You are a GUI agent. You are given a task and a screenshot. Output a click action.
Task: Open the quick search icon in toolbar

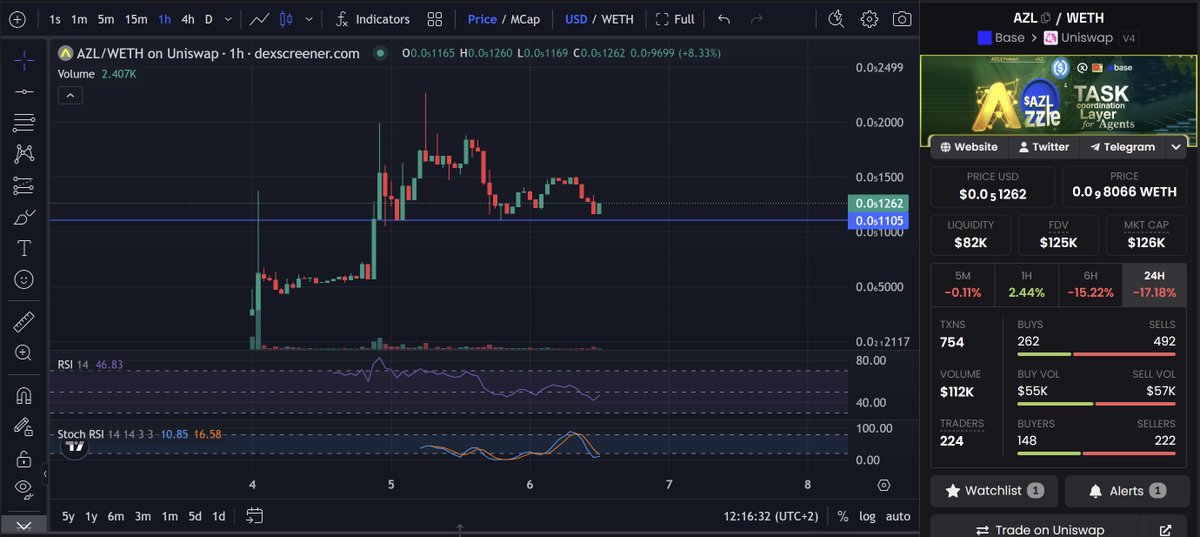[837, 19]
